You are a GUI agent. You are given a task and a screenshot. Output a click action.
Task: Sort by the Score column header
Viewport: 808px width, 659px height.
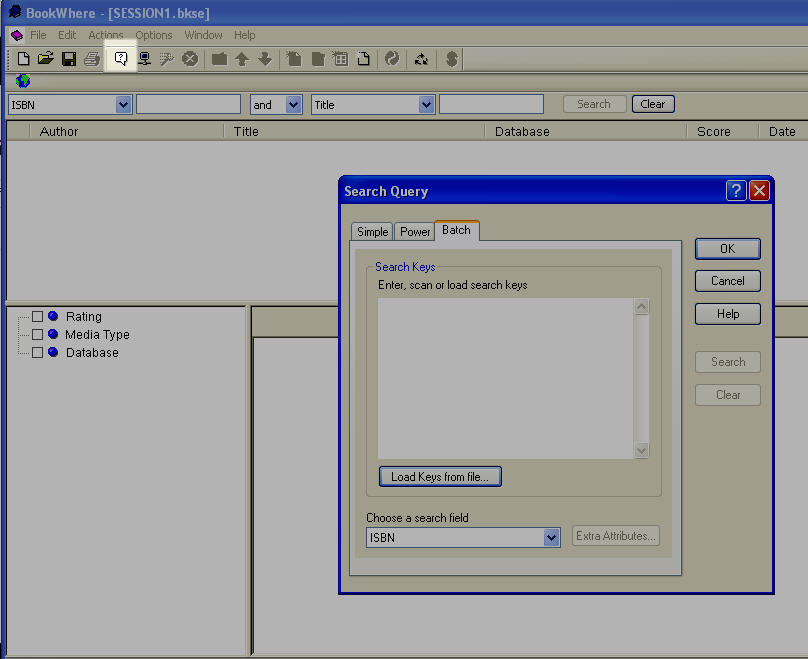click(723, 131)
